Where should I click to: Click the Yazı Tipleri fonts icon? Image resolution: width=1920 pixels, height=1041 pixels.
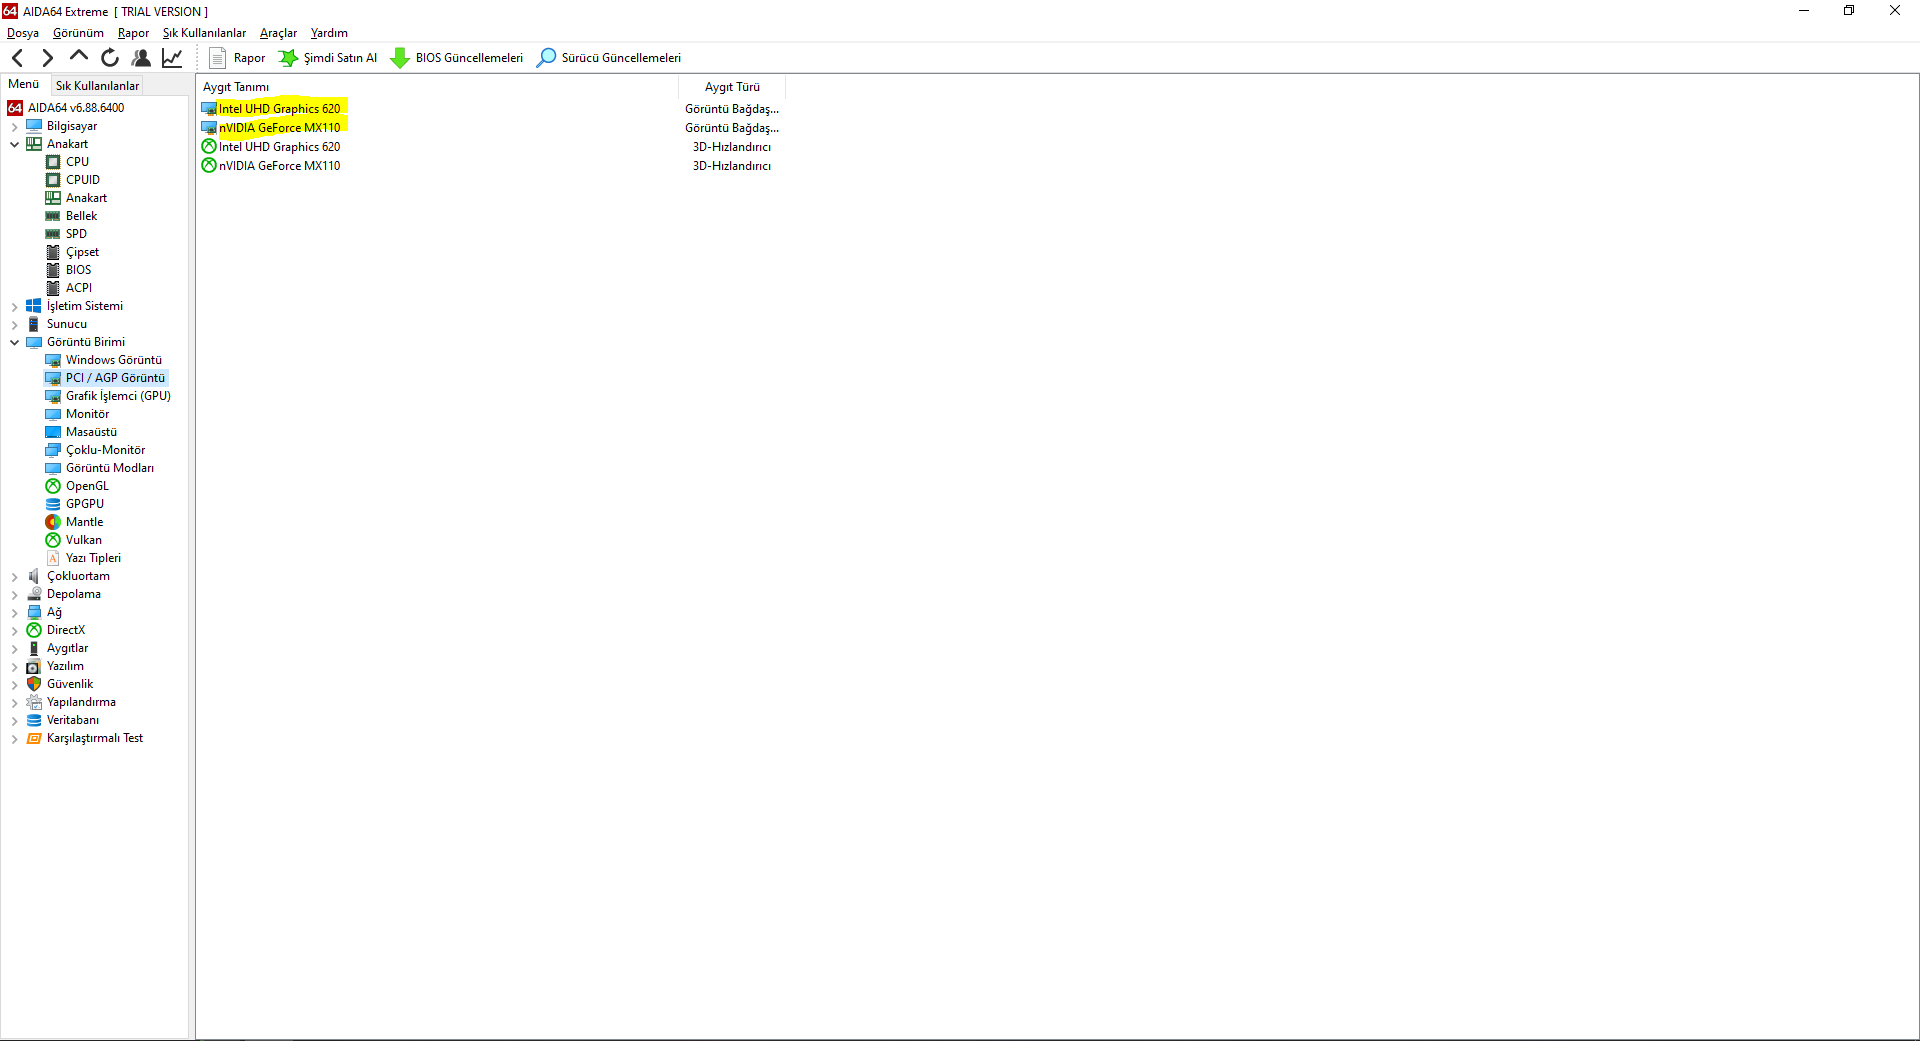pos(53,558)
